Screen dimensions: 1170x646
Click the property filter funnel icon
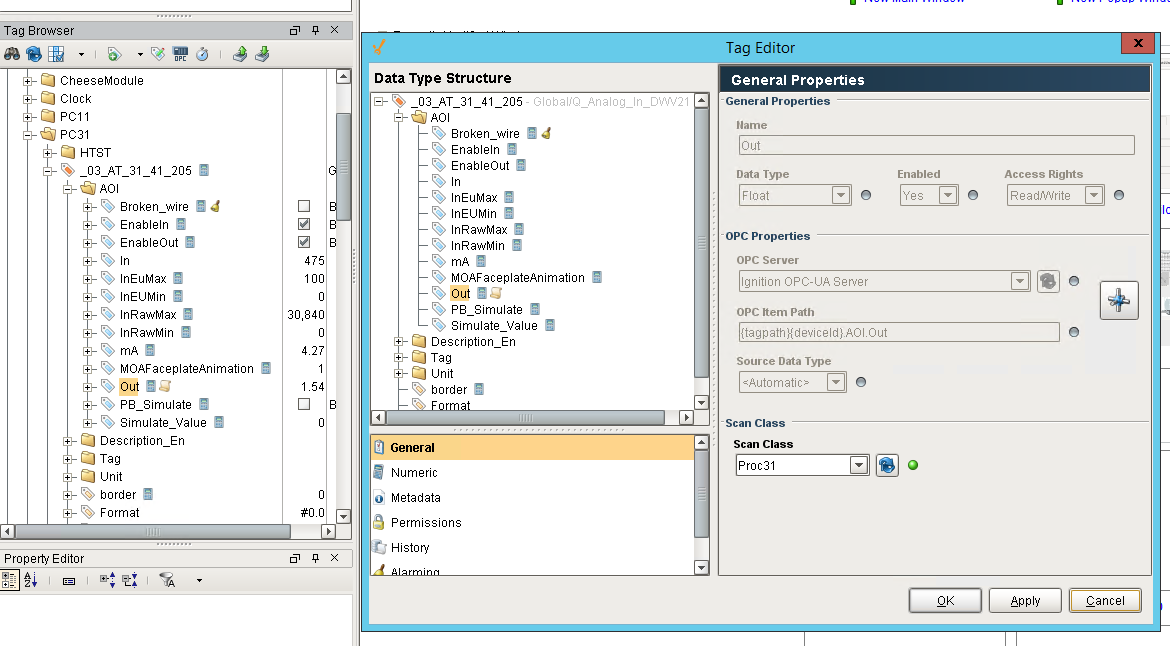168,580
